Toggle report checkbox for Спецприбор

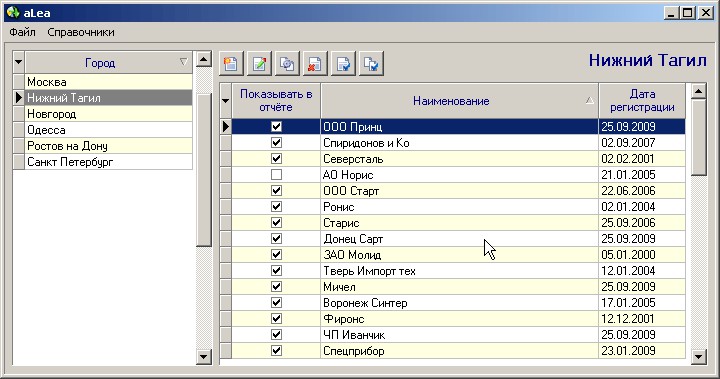(x=276, y=351)
